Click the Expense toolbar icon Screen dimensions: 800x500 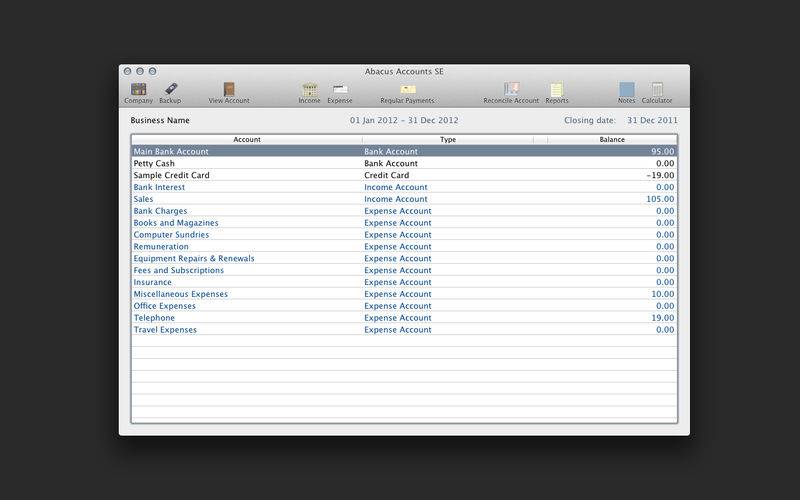[340, 93]
